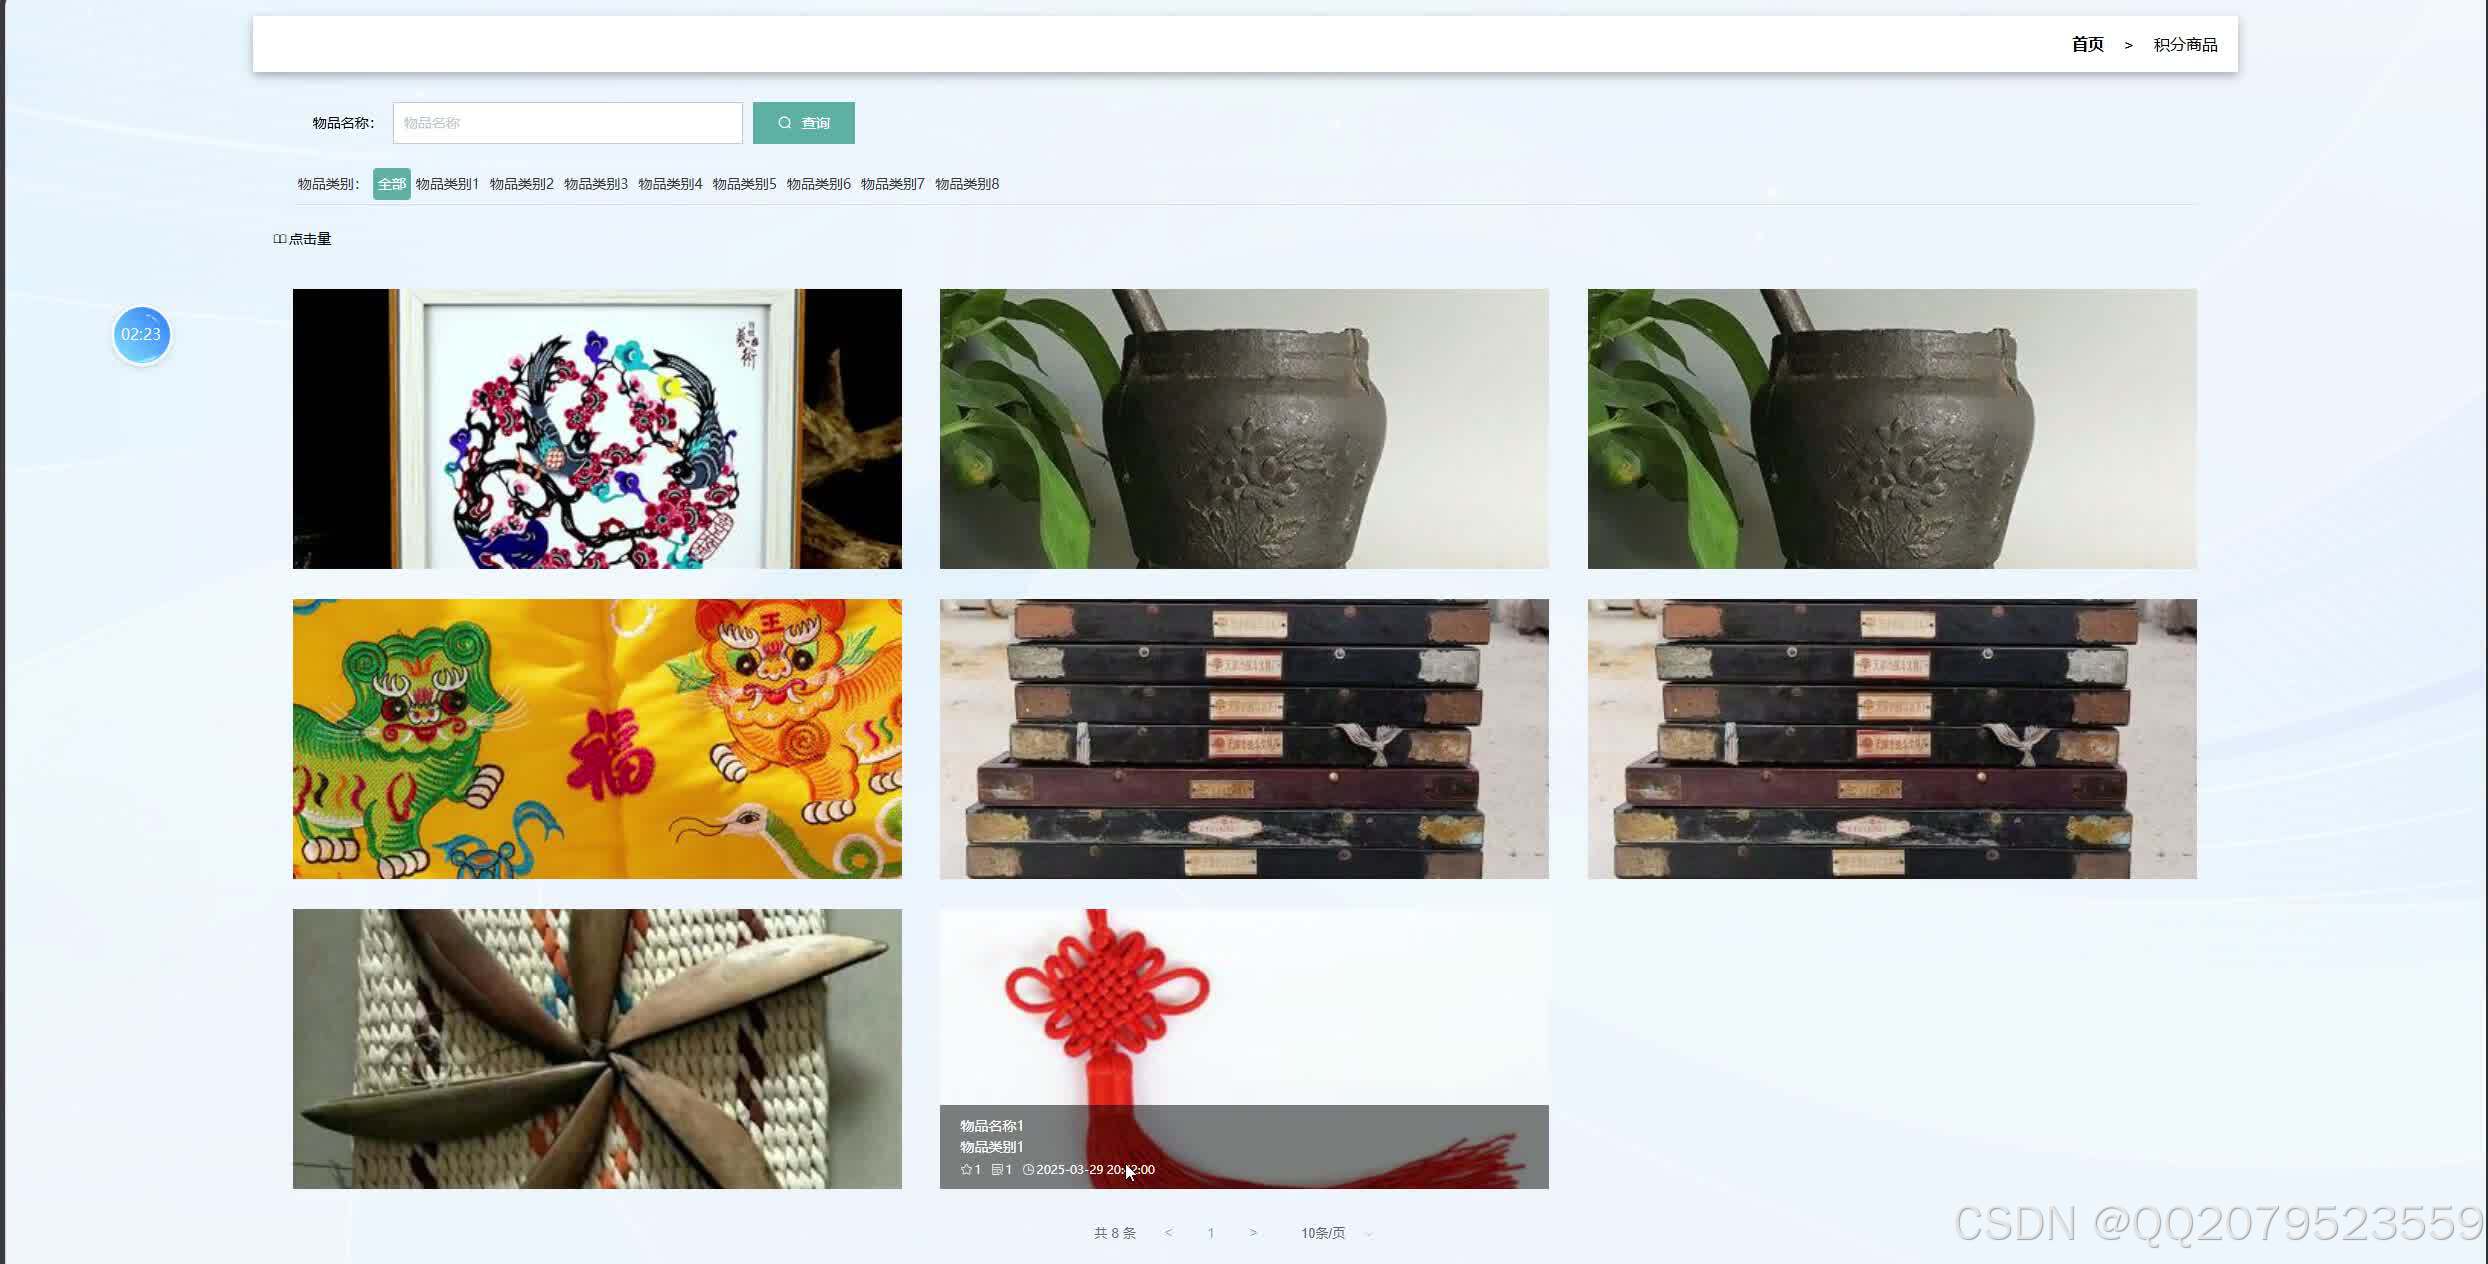Open the paper-cut artwork item
The image size is (2488, 1264).
(597, 429)
